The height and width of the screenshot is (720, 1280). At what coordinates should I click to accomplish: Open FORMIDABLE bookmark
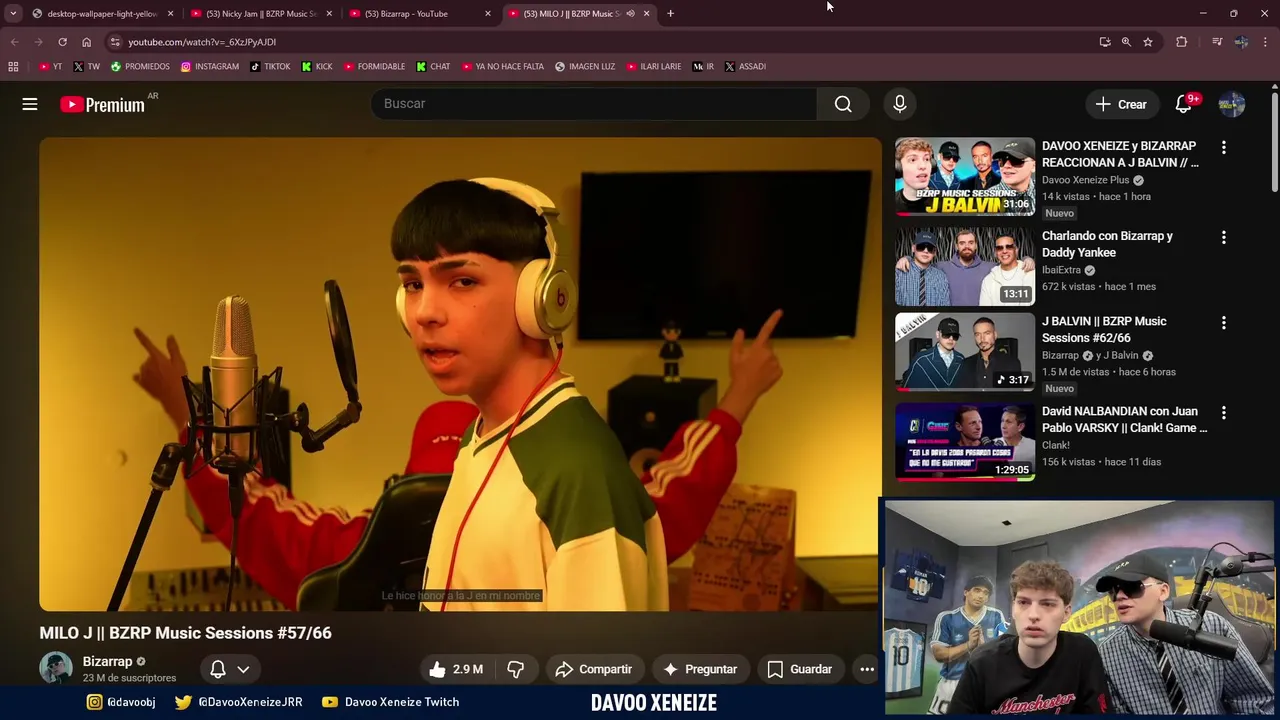pyautogui.click(x=374, y=67)
